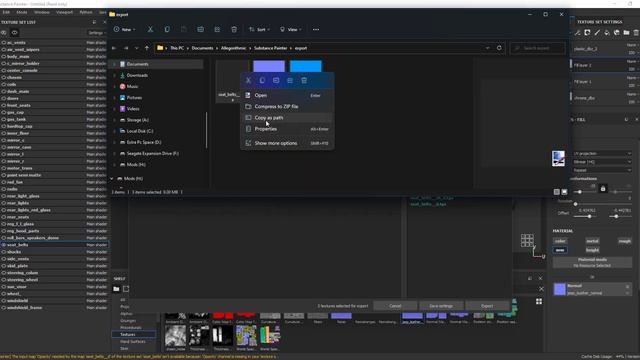Toggle the metal material channel button
Image resolution: width=640 pixels, height=360 pixels.
pyautogui.click(x=592, y=241)
